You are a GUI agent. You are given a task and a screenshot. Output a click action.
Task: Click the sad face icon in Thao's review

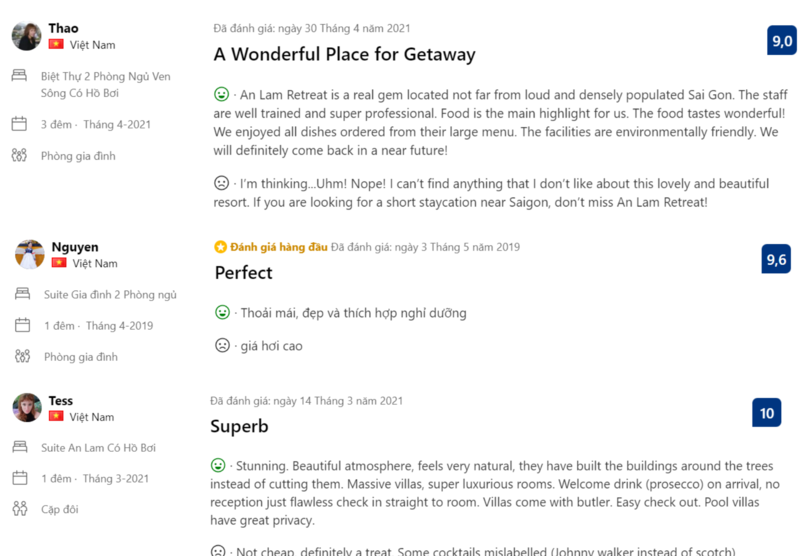point(222,183)
